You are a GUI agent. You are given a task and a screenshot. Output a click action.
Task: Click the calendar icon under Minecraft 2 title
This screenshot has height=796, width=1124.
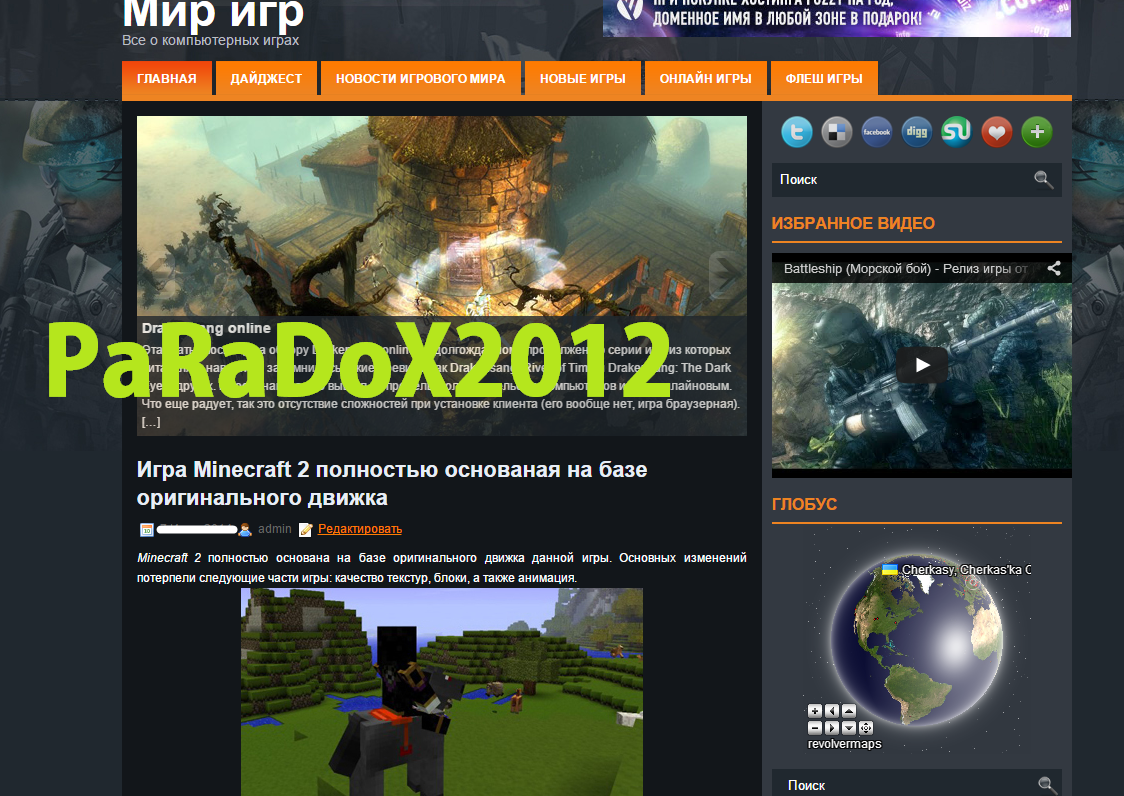[x=147, y=530]
